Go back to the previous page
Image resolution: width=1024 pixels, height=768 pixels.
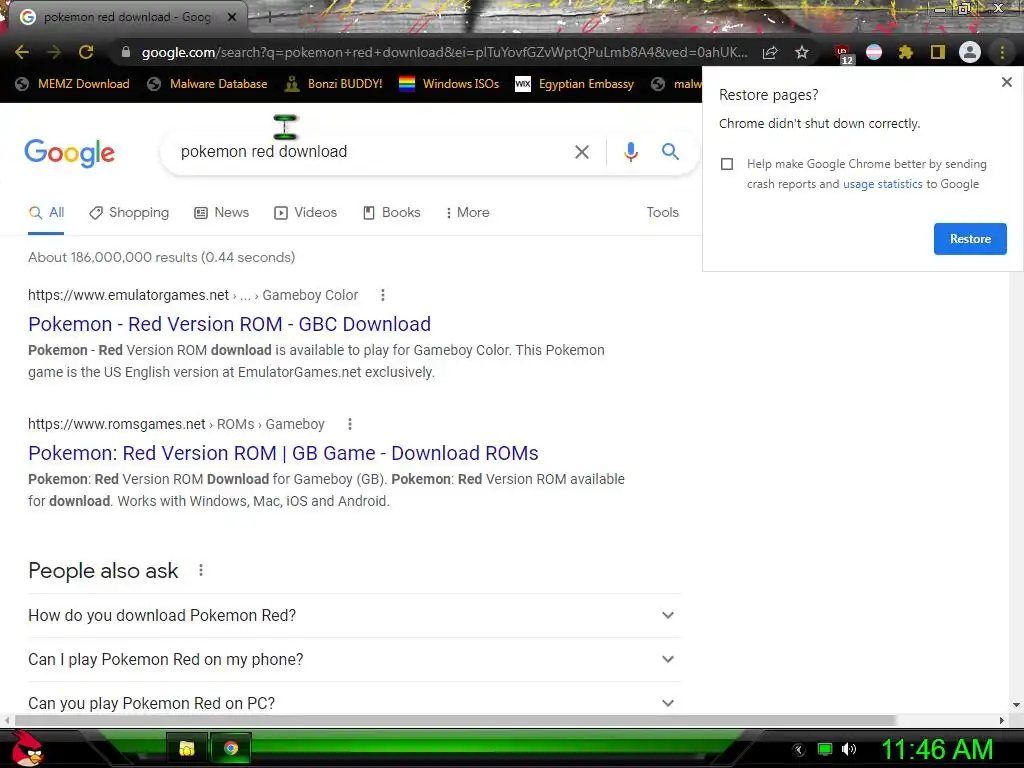[x=22, y=52]
